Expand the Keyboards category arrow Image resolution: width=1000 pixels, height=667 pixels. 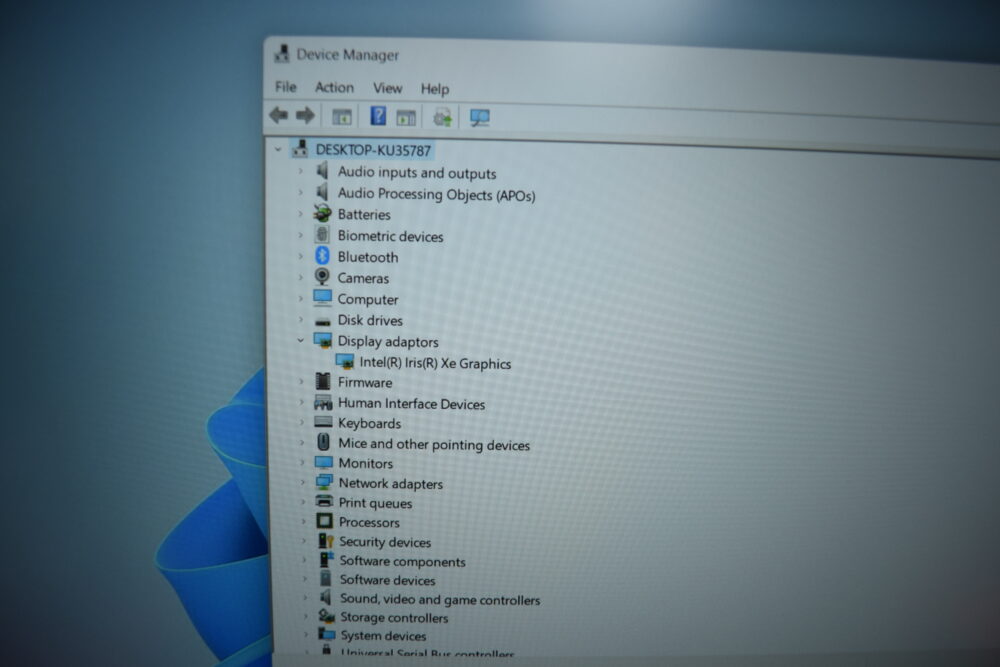(x=302, y=422)
